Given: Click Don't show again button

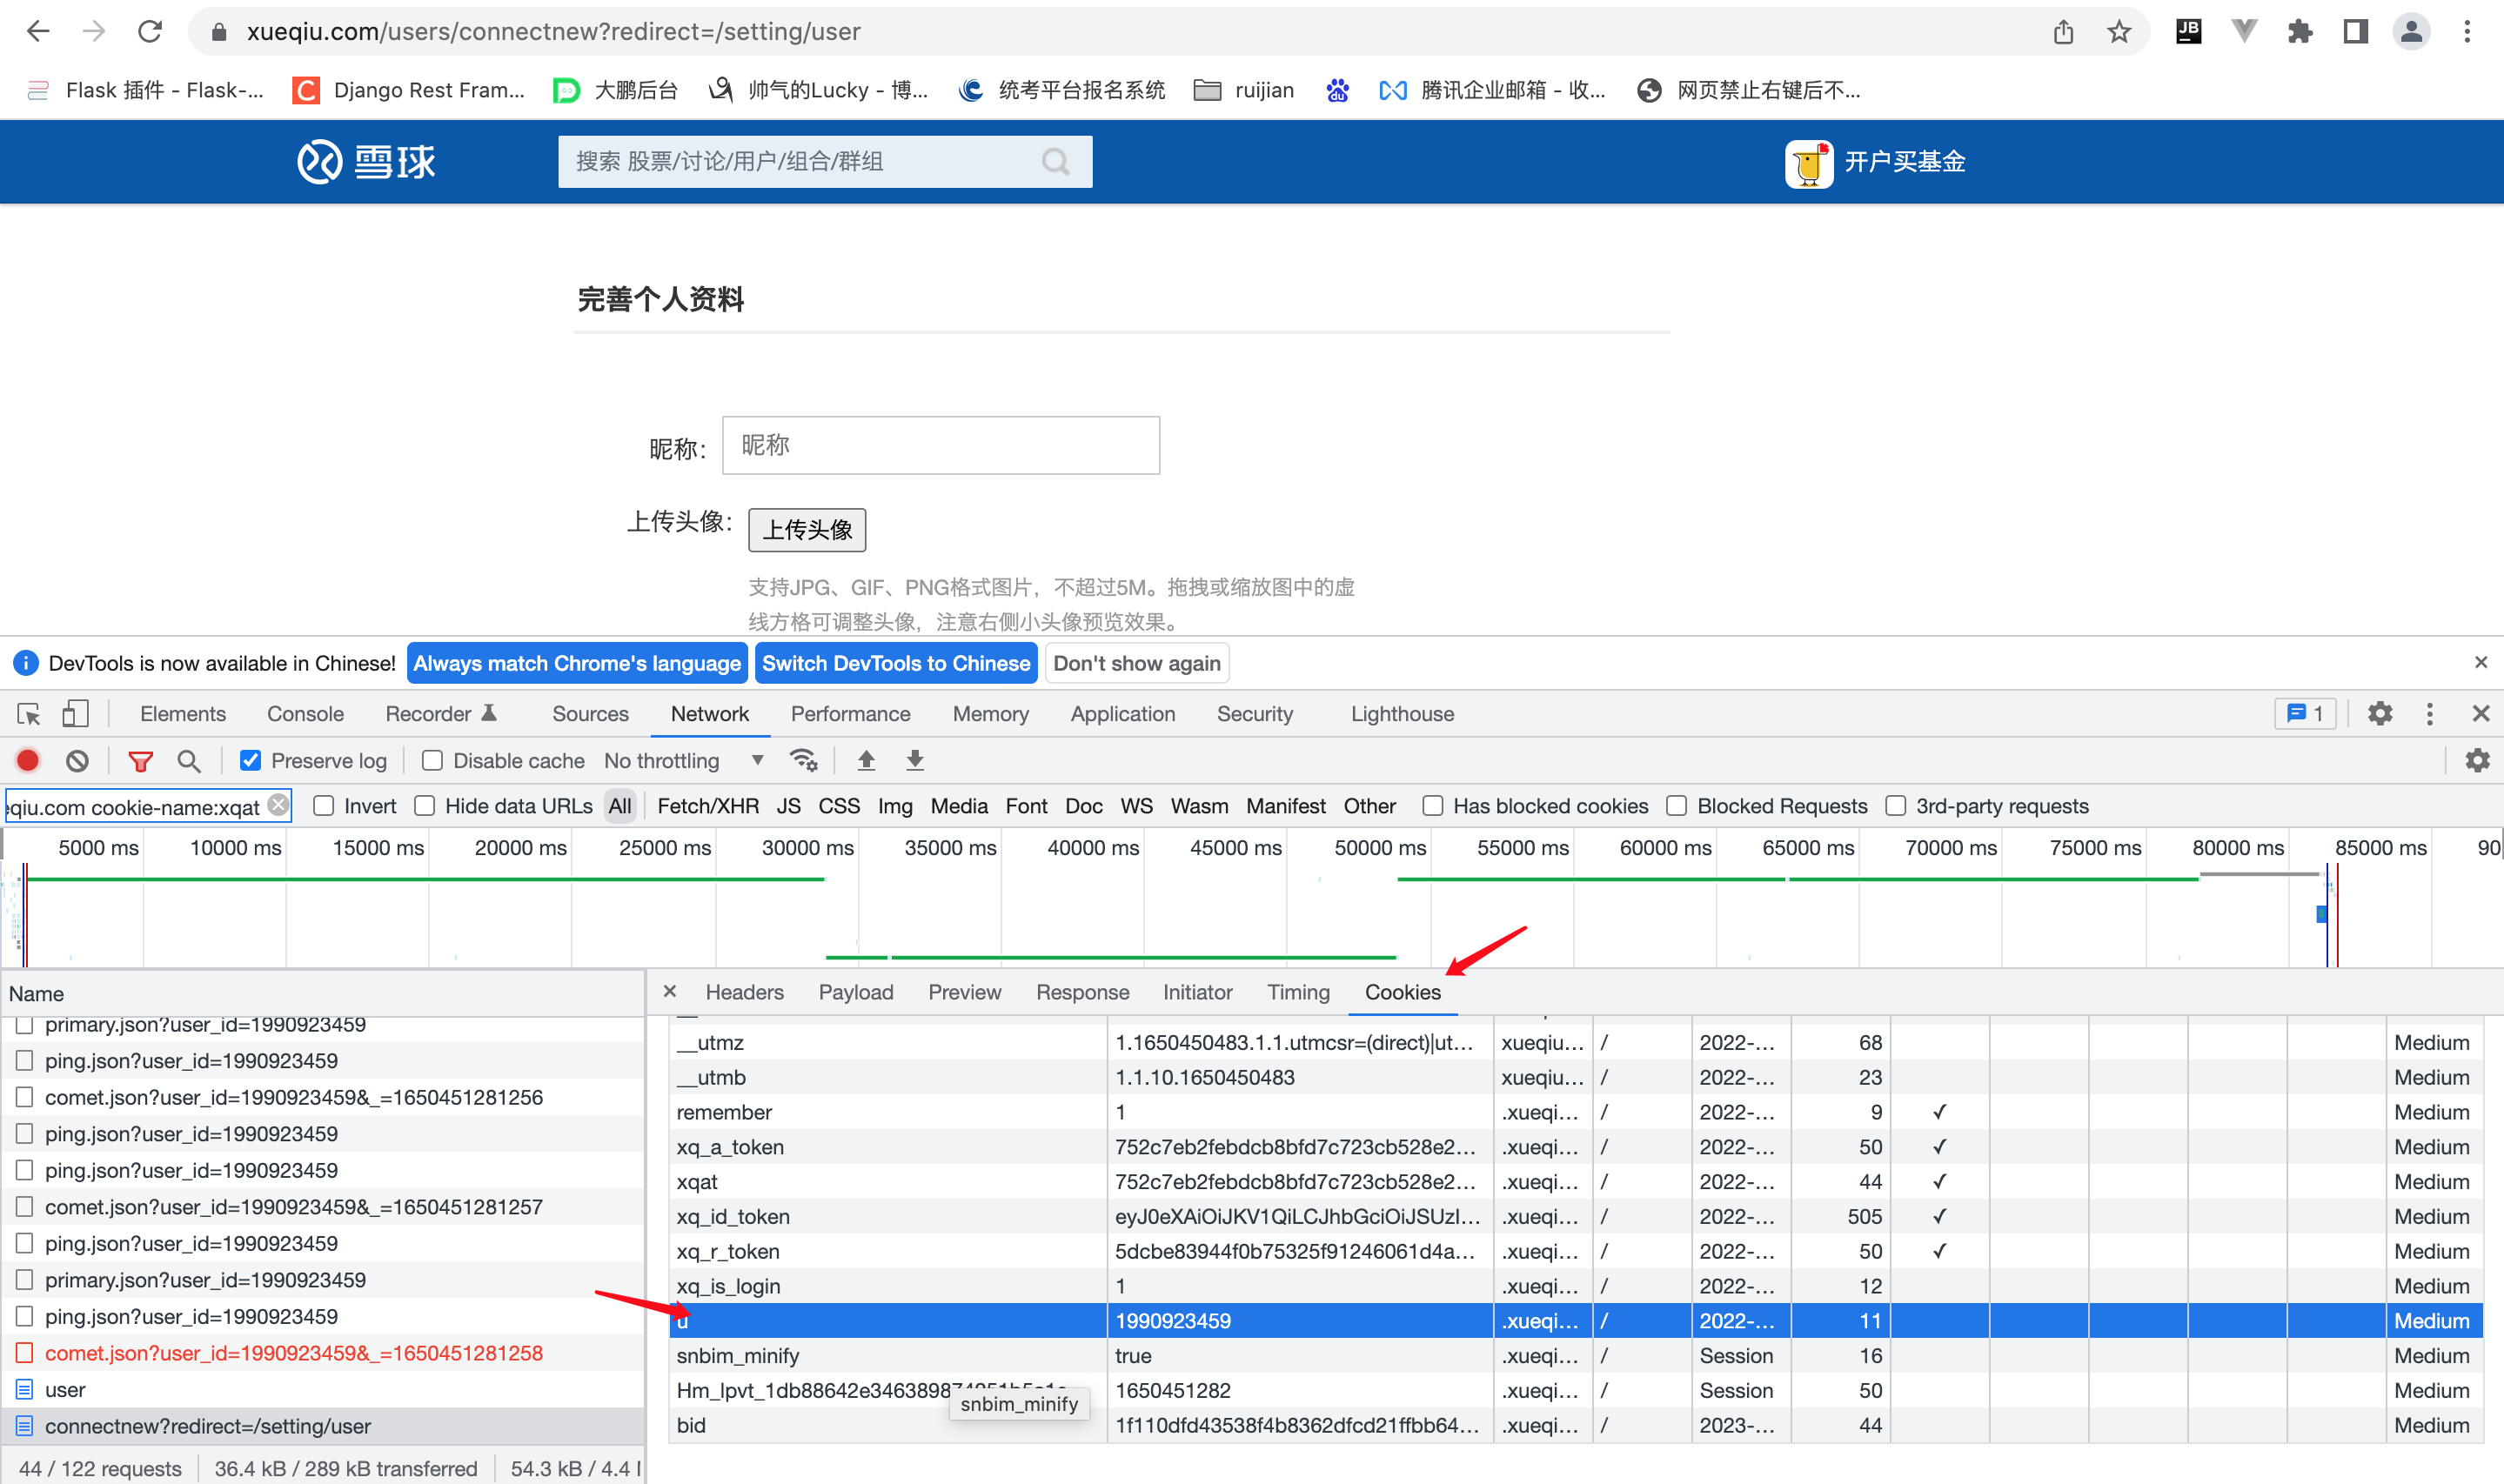Looking at the screenshot, I should (x=1137, y=663).
